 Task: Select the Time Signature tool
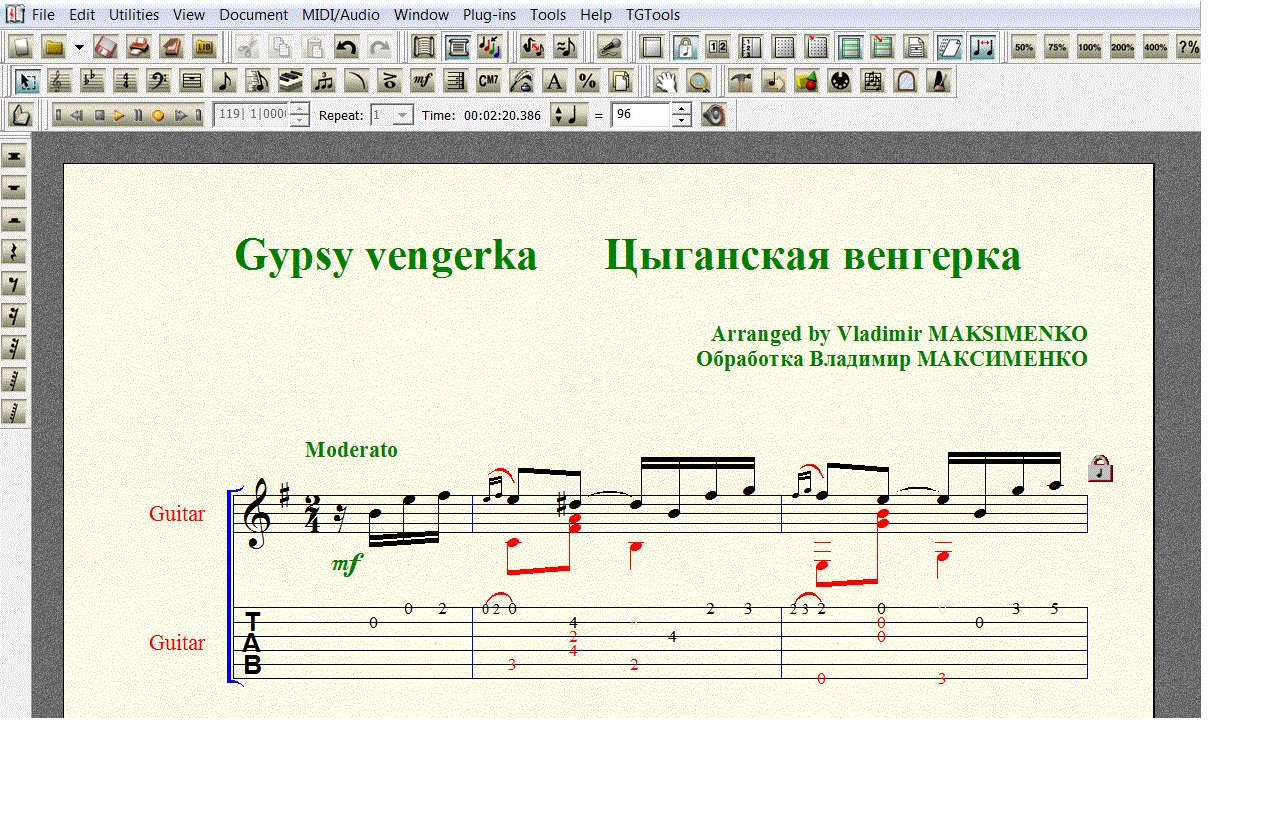coord(125,81)
